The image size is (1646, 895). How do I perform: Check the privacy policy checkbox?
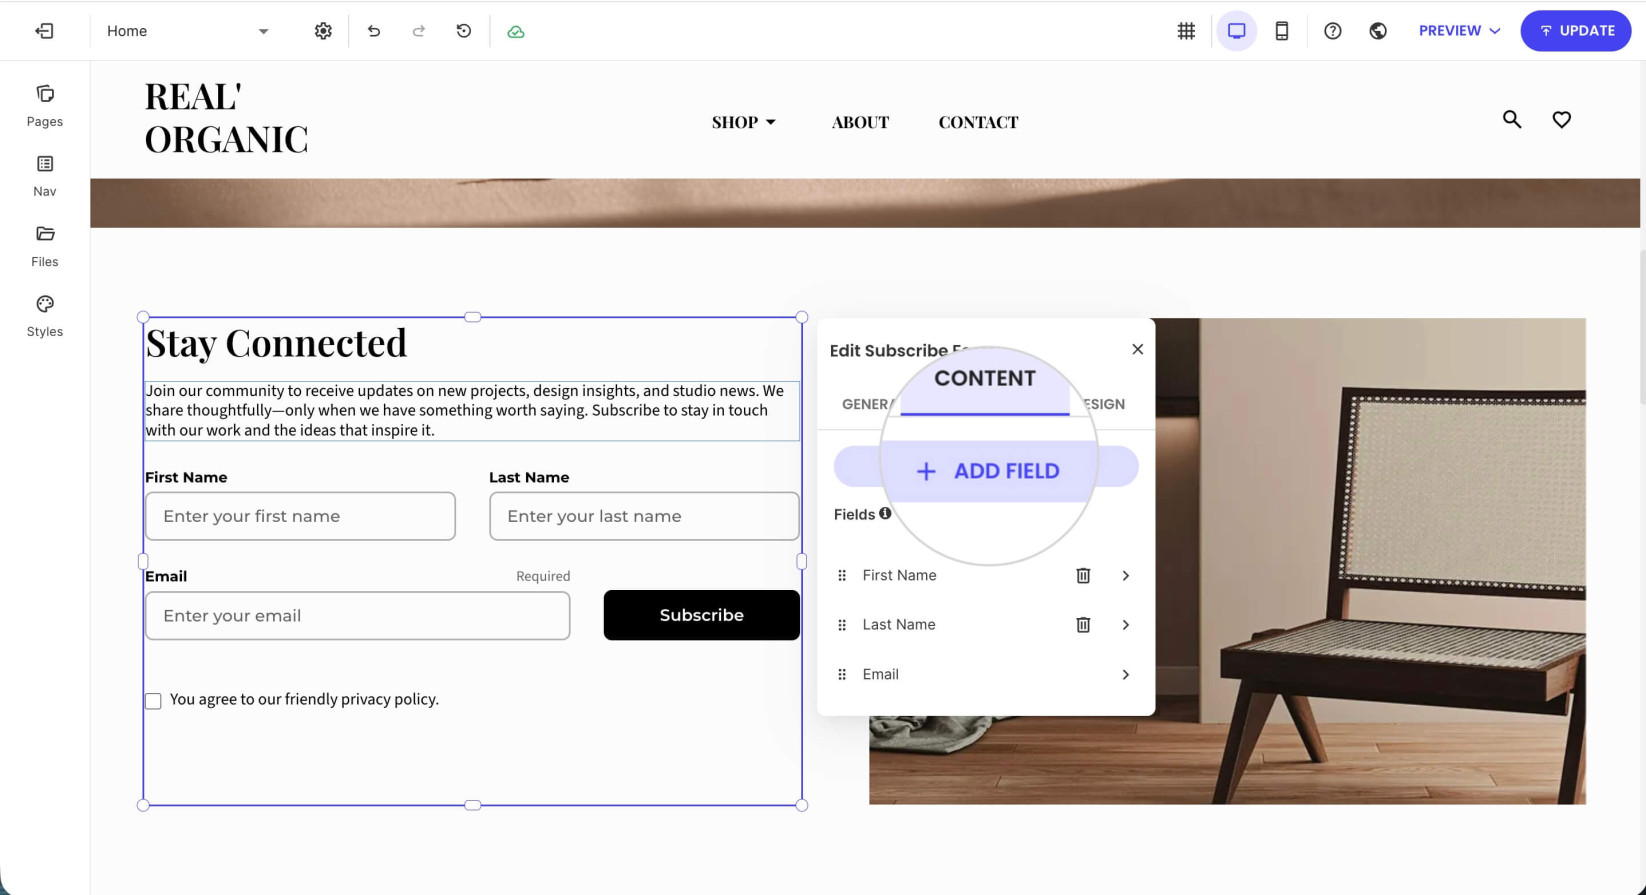(153, 701)
